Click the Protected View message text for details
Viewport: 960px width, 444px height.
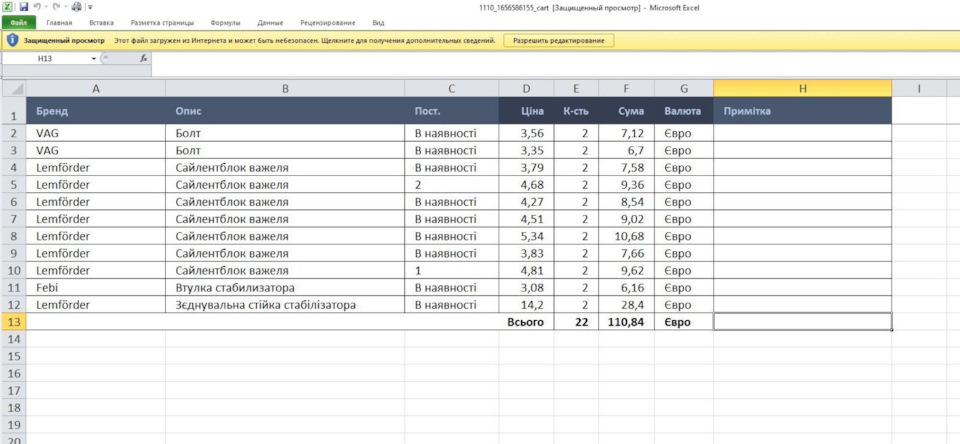305,40
